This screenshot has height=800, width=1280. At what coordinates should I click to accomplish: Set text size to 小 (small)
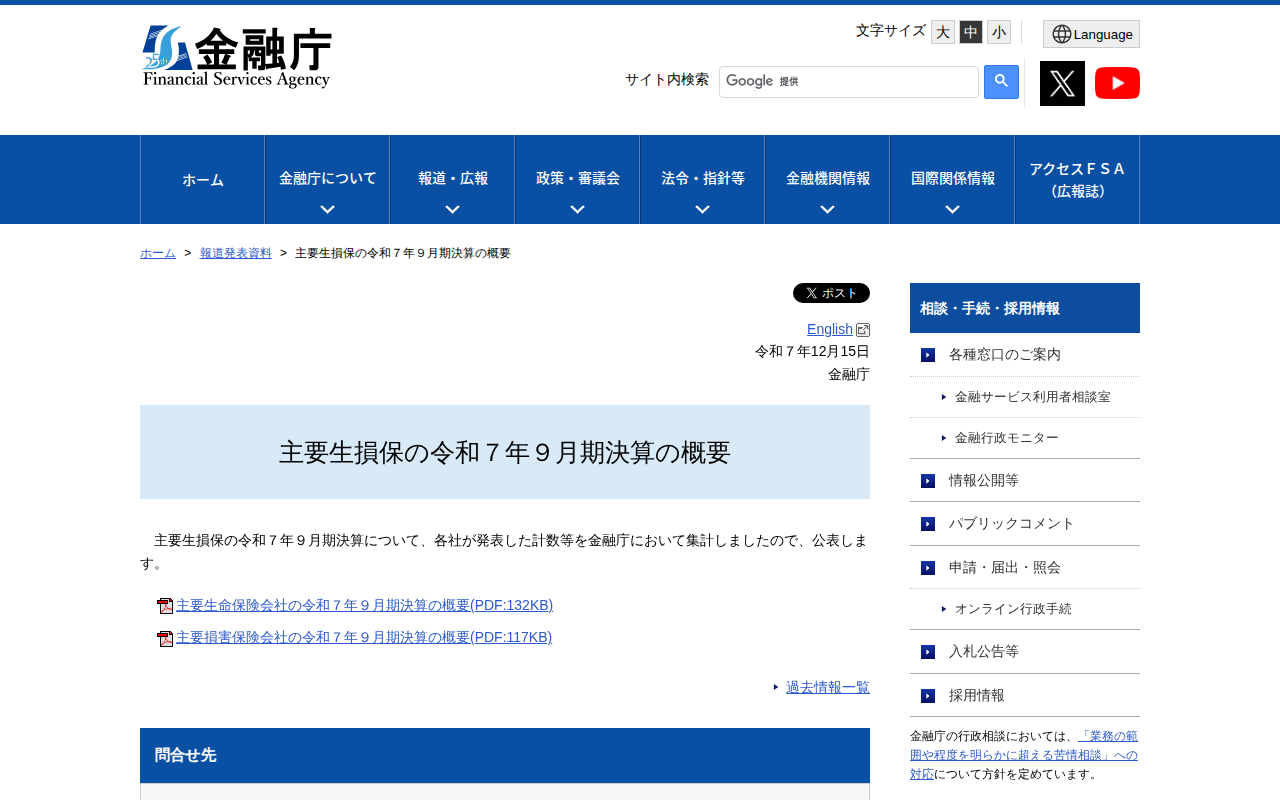click(999, 32)
